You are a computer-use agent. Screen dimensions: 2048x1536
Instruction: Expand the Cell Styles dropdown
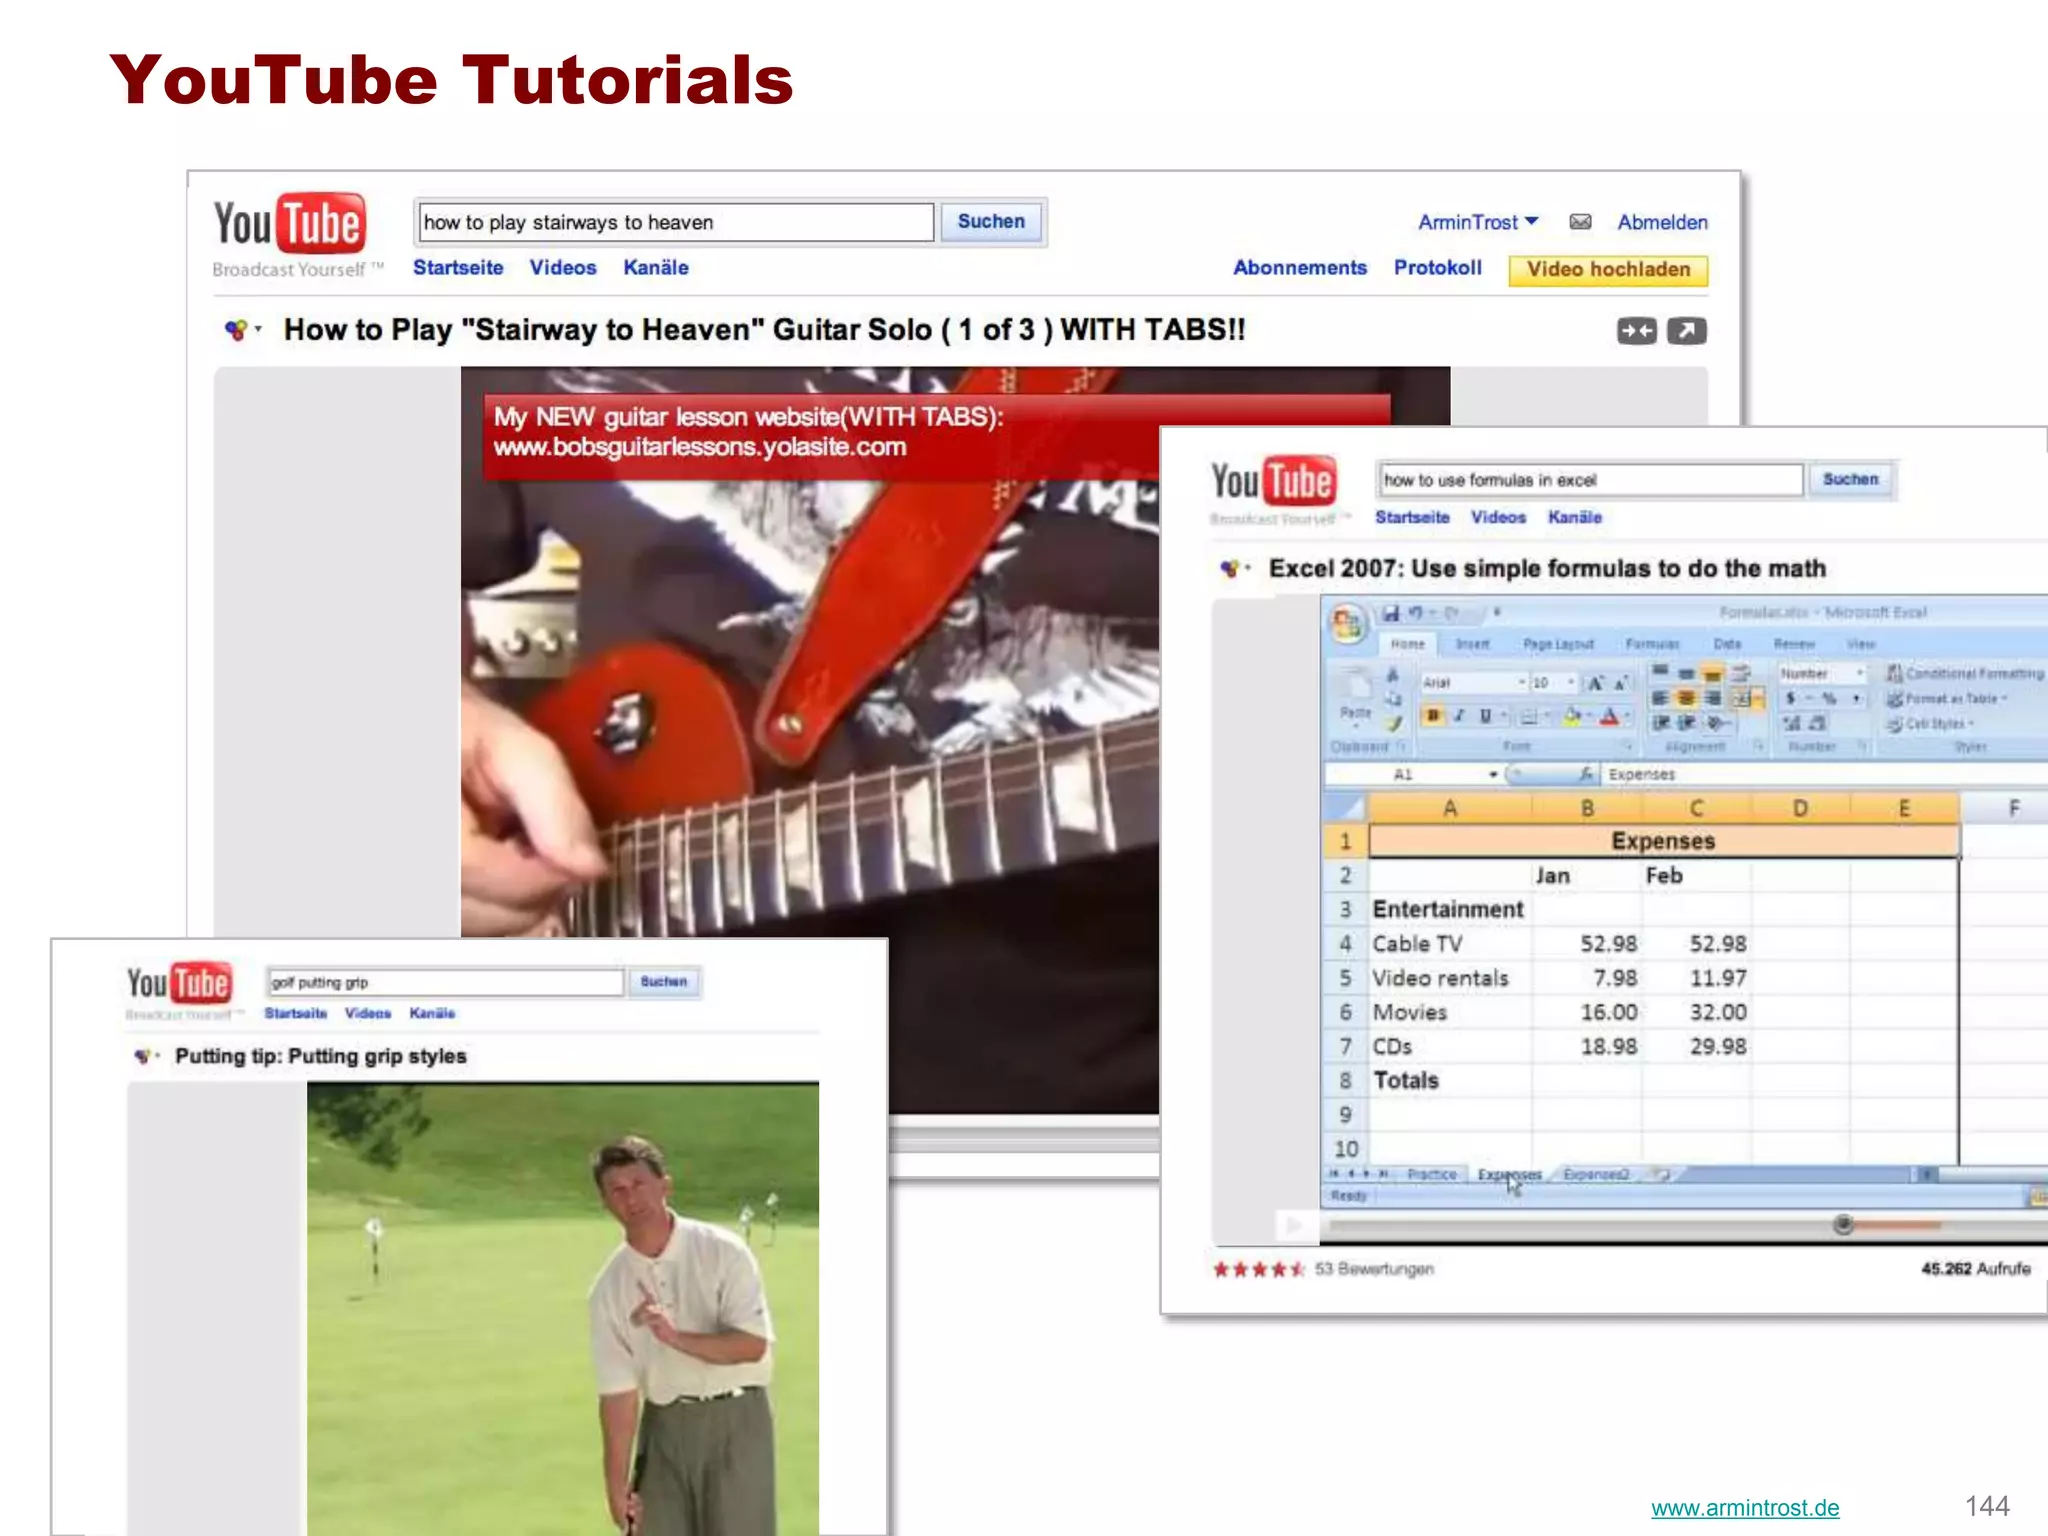(x=1930, y=724)
